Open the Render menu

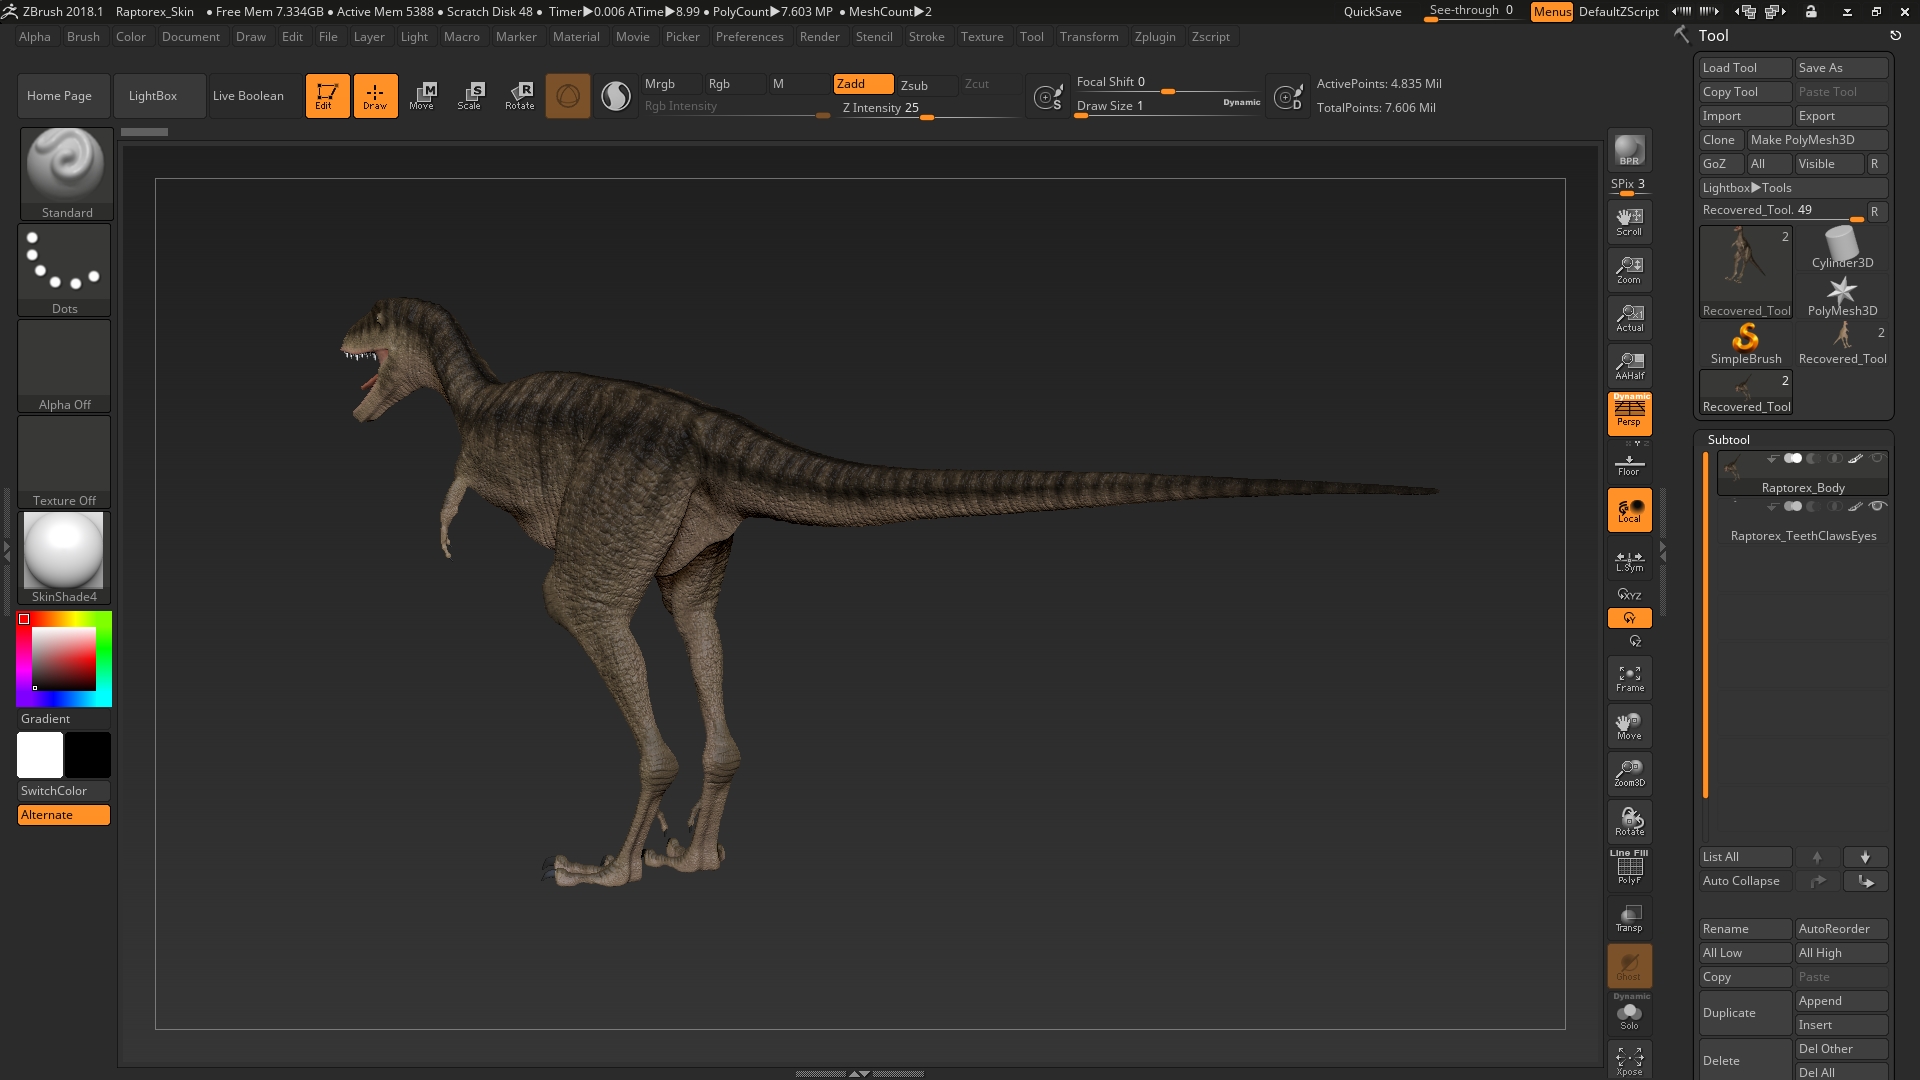pyautogui.click(x=819, y=37)
